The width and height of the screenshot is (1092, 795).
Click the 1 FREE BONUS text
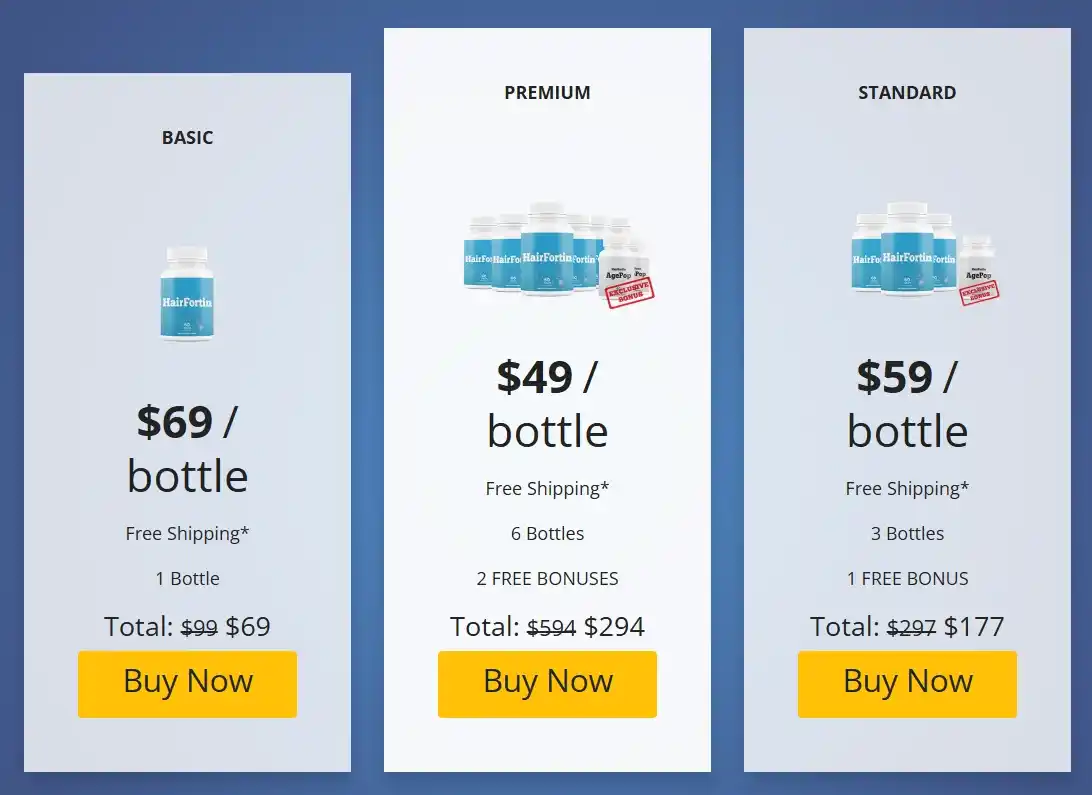907,579
